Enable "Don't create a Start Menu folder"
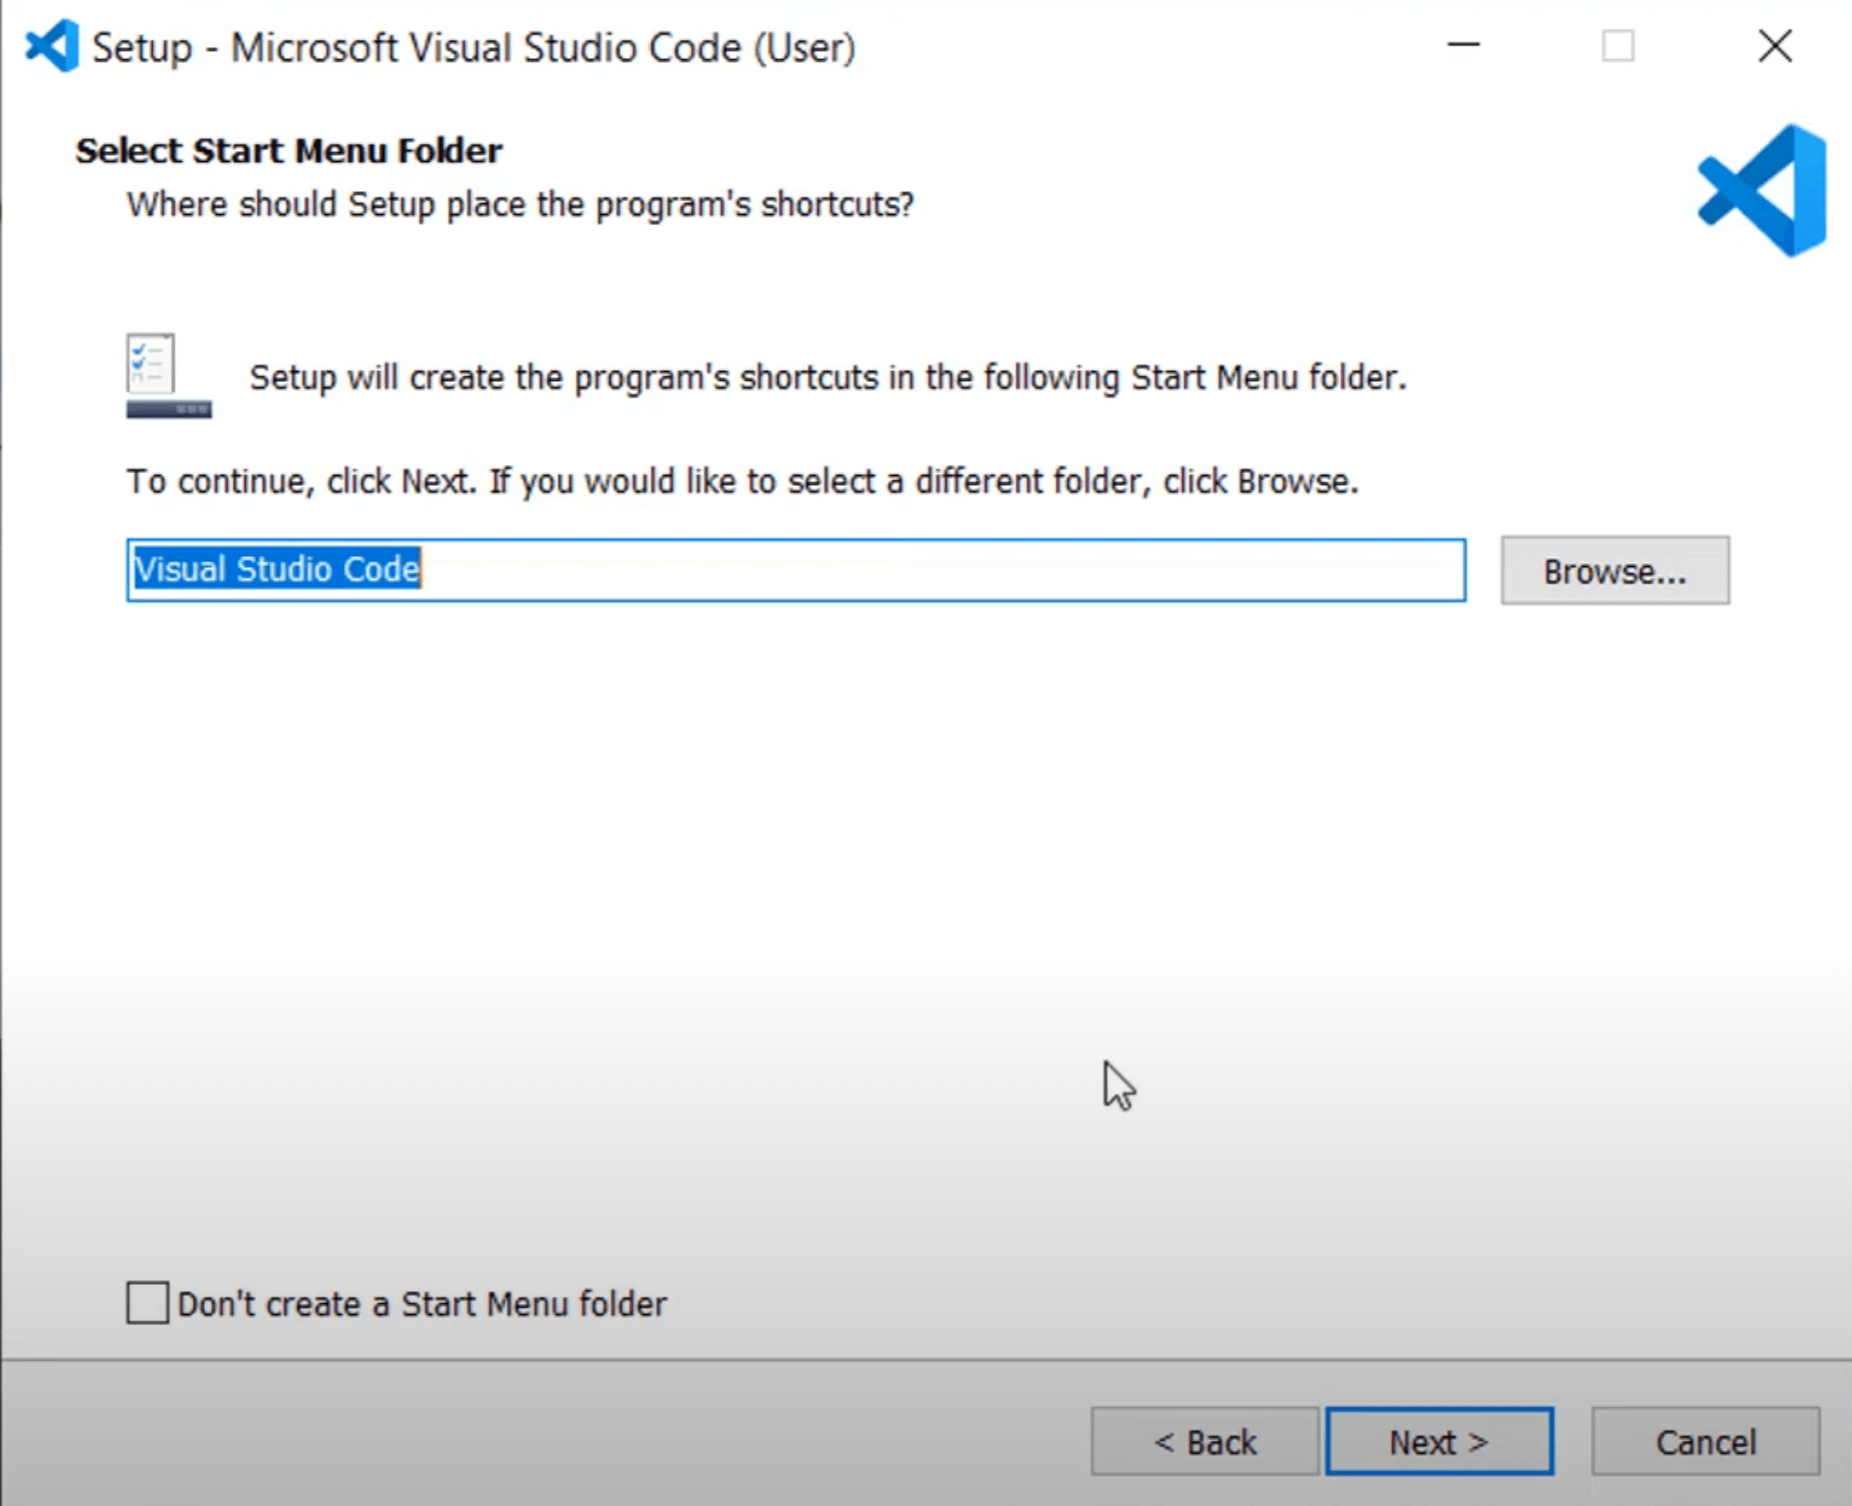1852x1506 pixels. coord(148,1303)
